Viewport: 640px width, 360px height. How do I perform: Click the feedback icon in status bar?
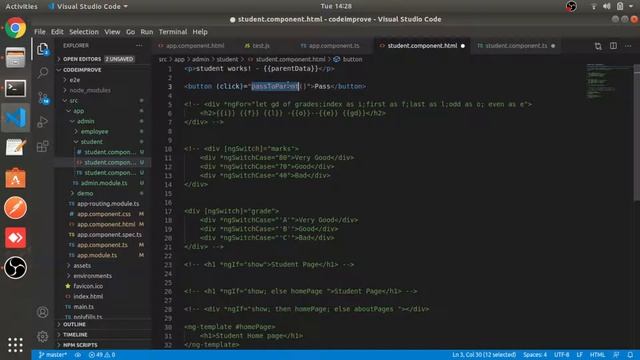(616, 355)
